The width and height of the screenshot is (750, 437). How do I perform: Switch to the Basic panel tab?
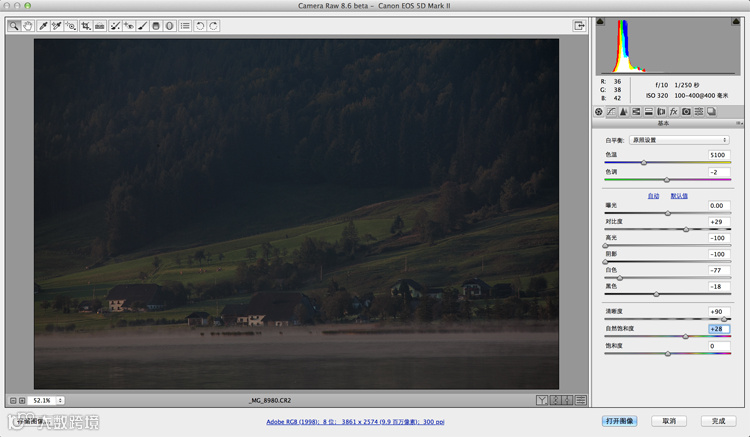point(599,111)
